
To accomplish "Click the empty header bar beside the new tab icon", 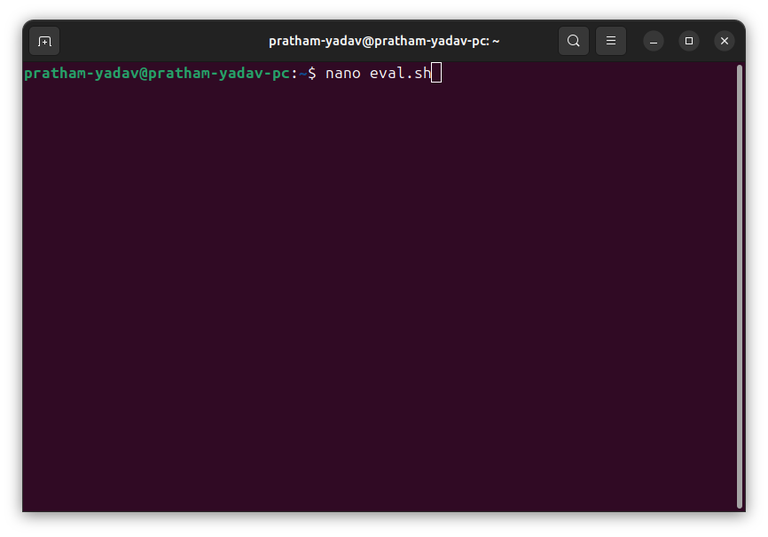I will point(162,41).
